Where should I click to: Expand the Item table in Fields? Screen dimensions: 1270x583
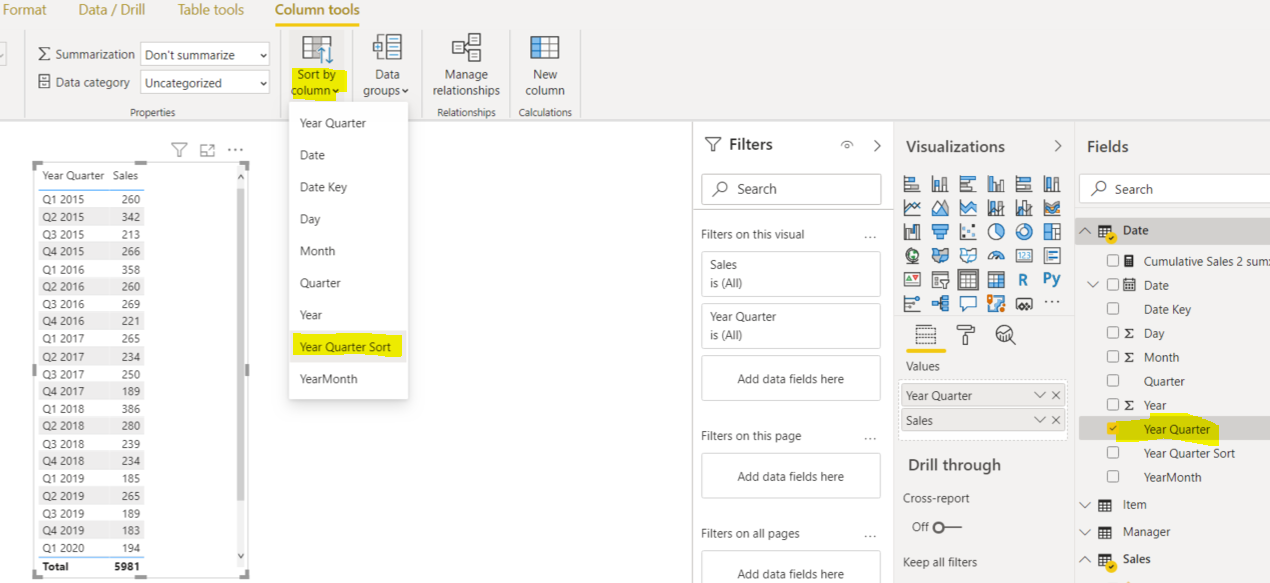tap(1086, 505)
